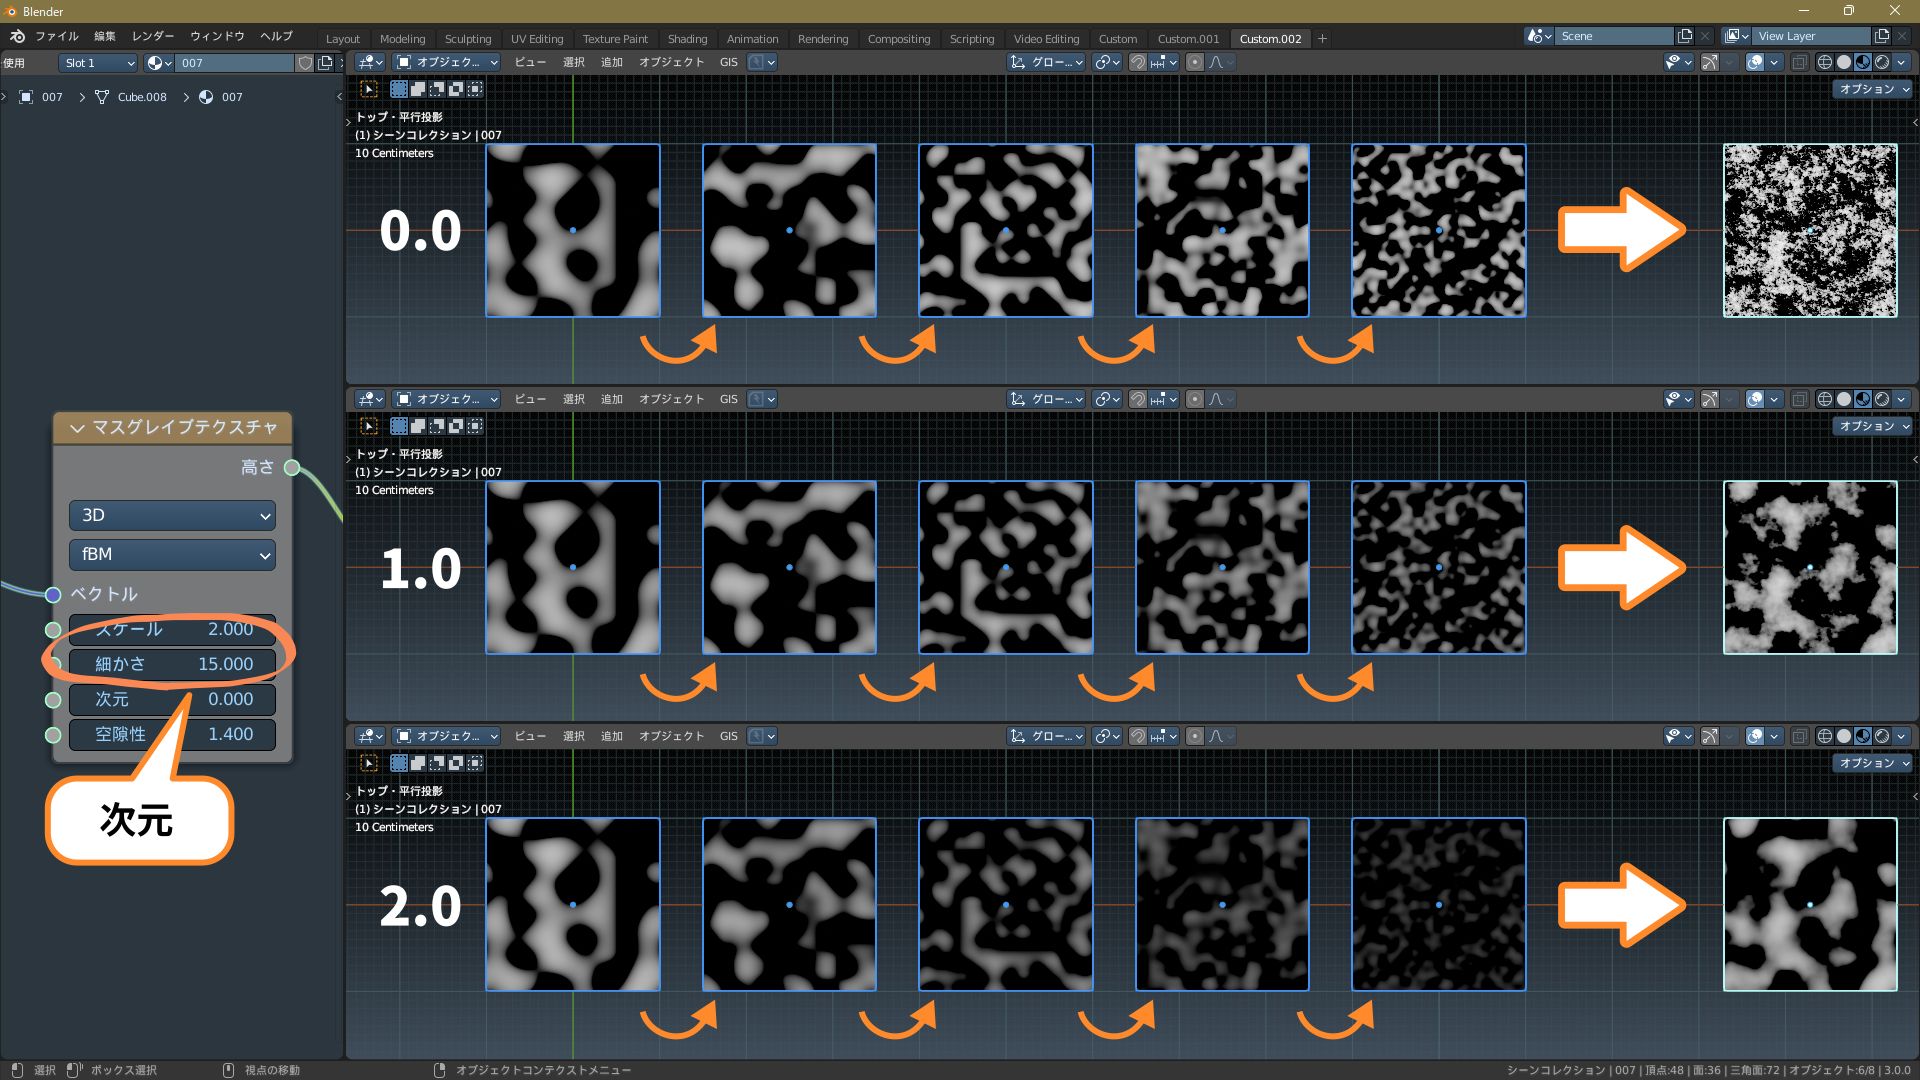This screenshot has height=1080, width=1920.
Task: Open the scene browse dropdown icon
Action: tap(1539, 36)
